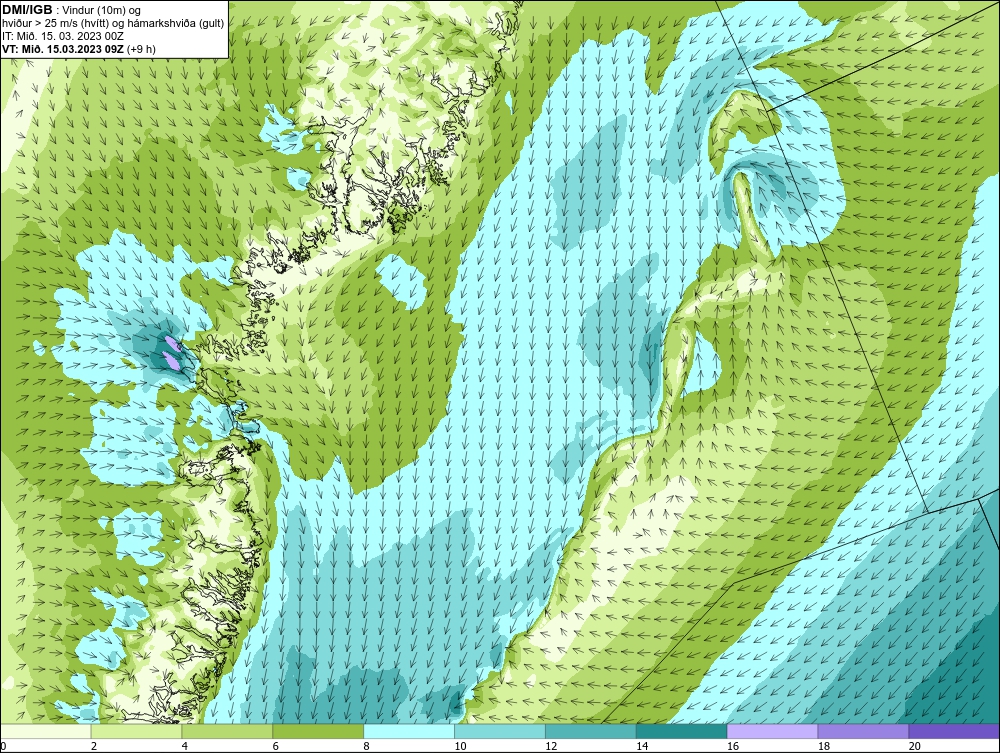Click the DMI/IGB title text

point(27,10)
